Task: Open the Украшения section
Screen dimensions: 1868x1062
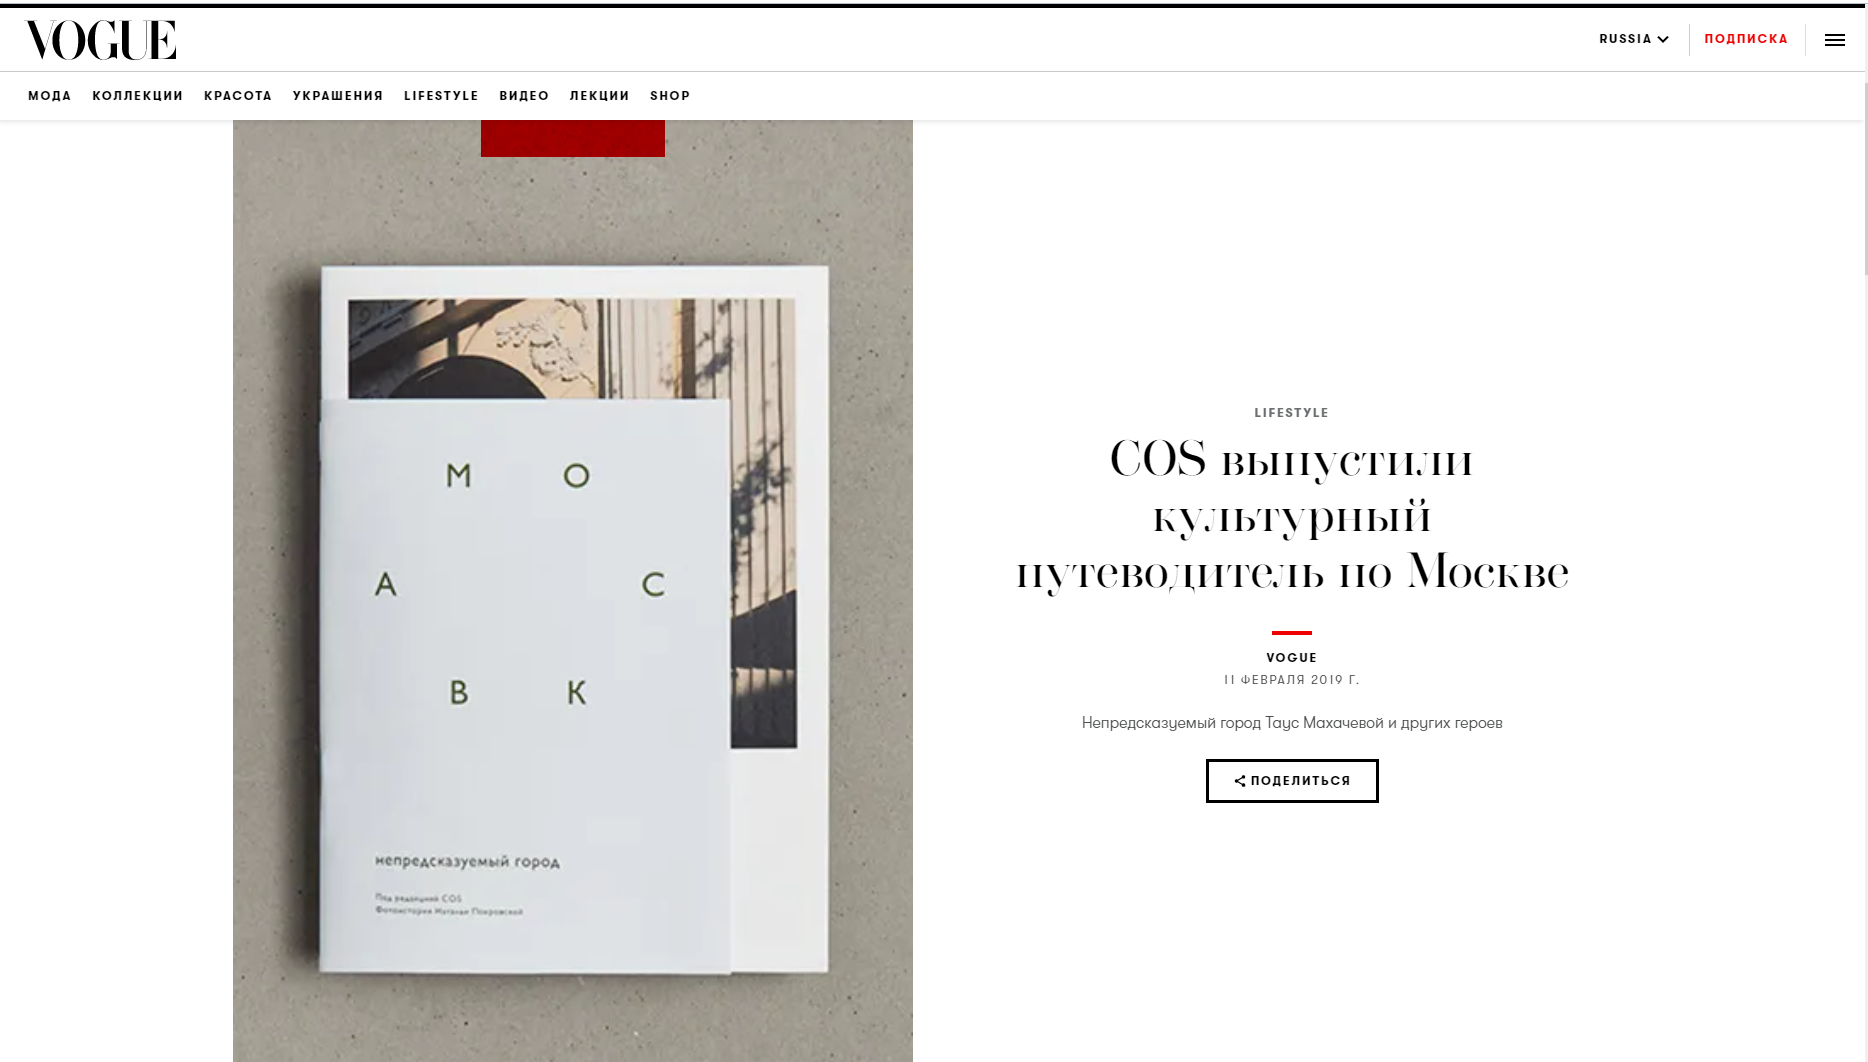Action: click(x=338, y=96)
